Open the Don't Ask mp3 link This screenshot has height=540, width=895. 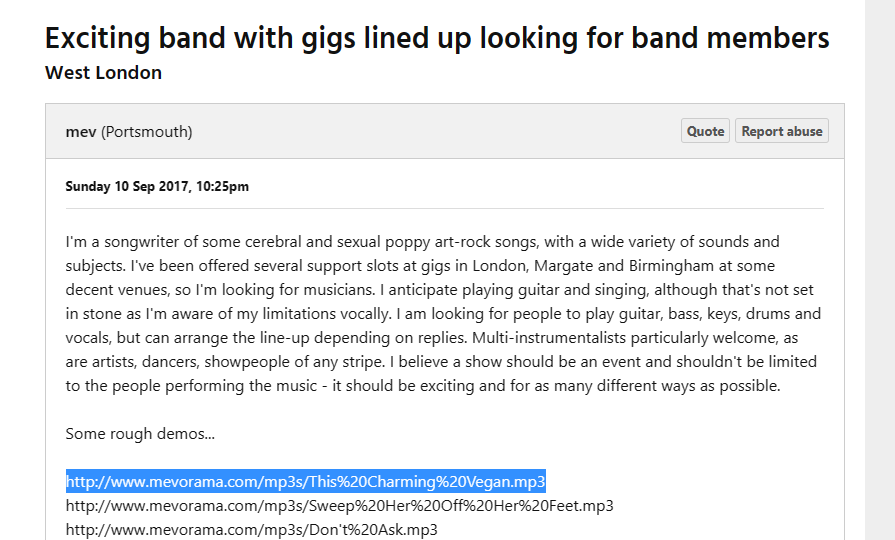251,530
